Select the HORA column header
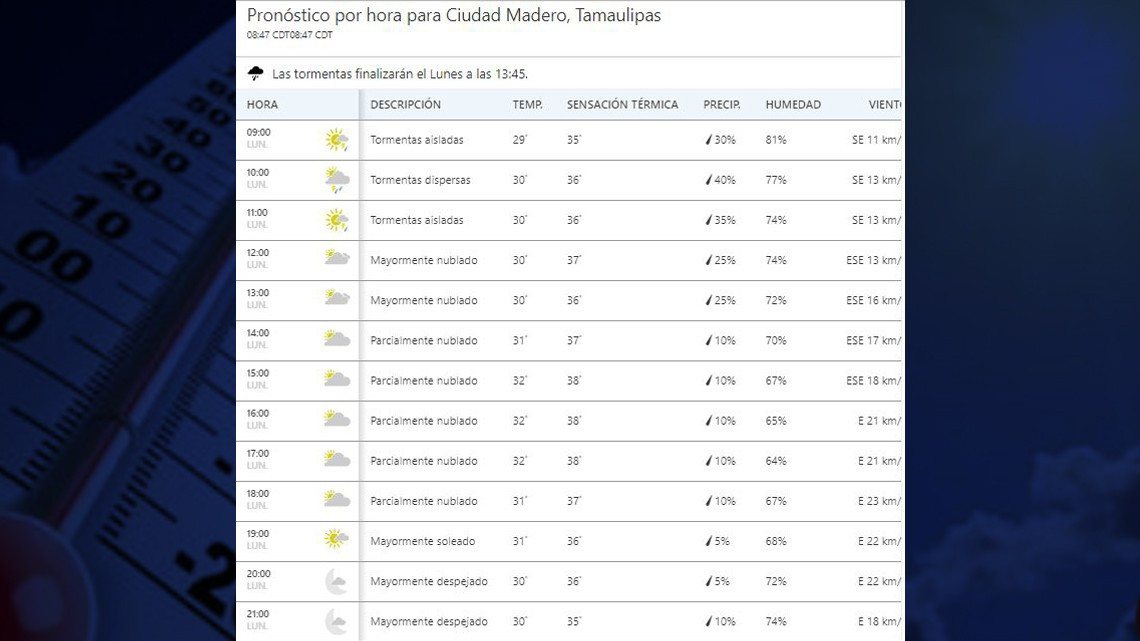 click(x=262, y=104)
